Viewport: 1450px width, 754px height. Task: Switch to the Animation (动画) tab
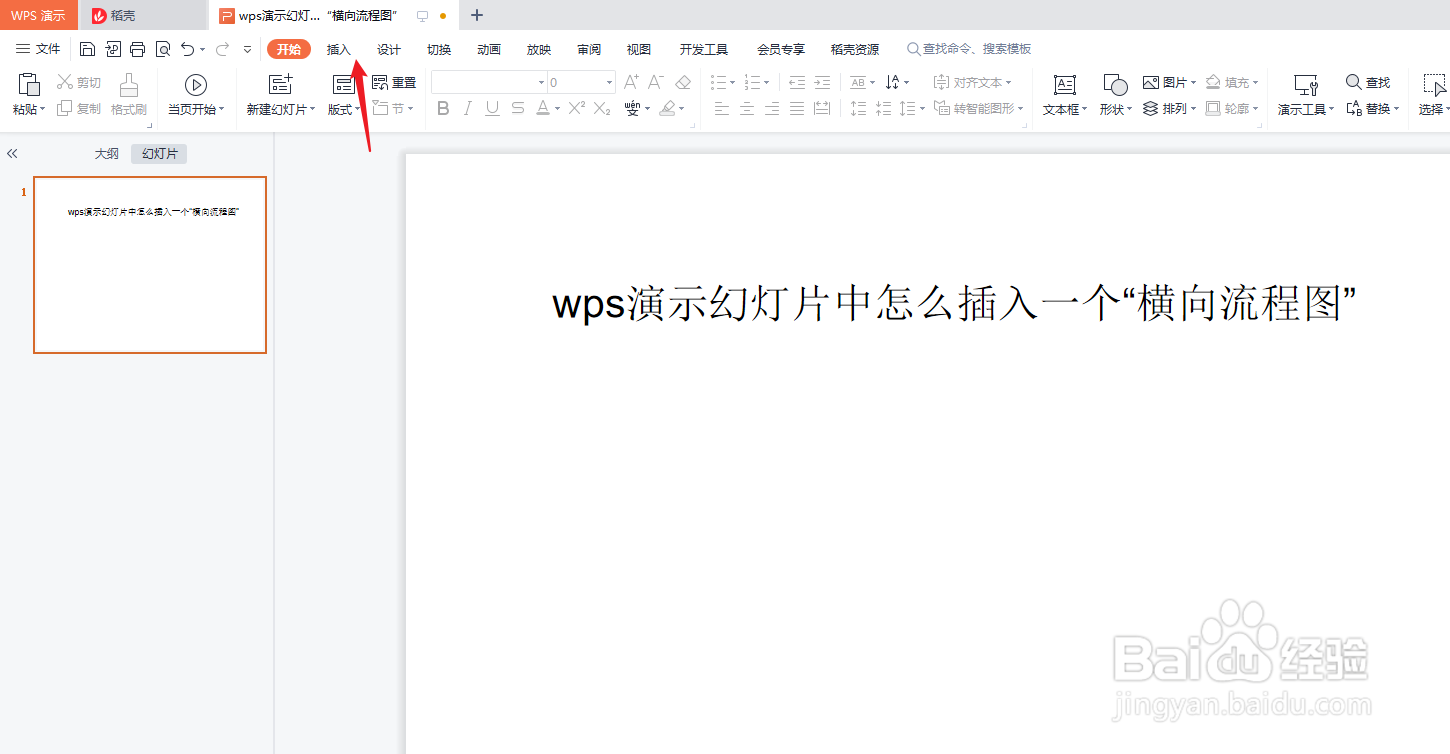(x=489, y=49)
